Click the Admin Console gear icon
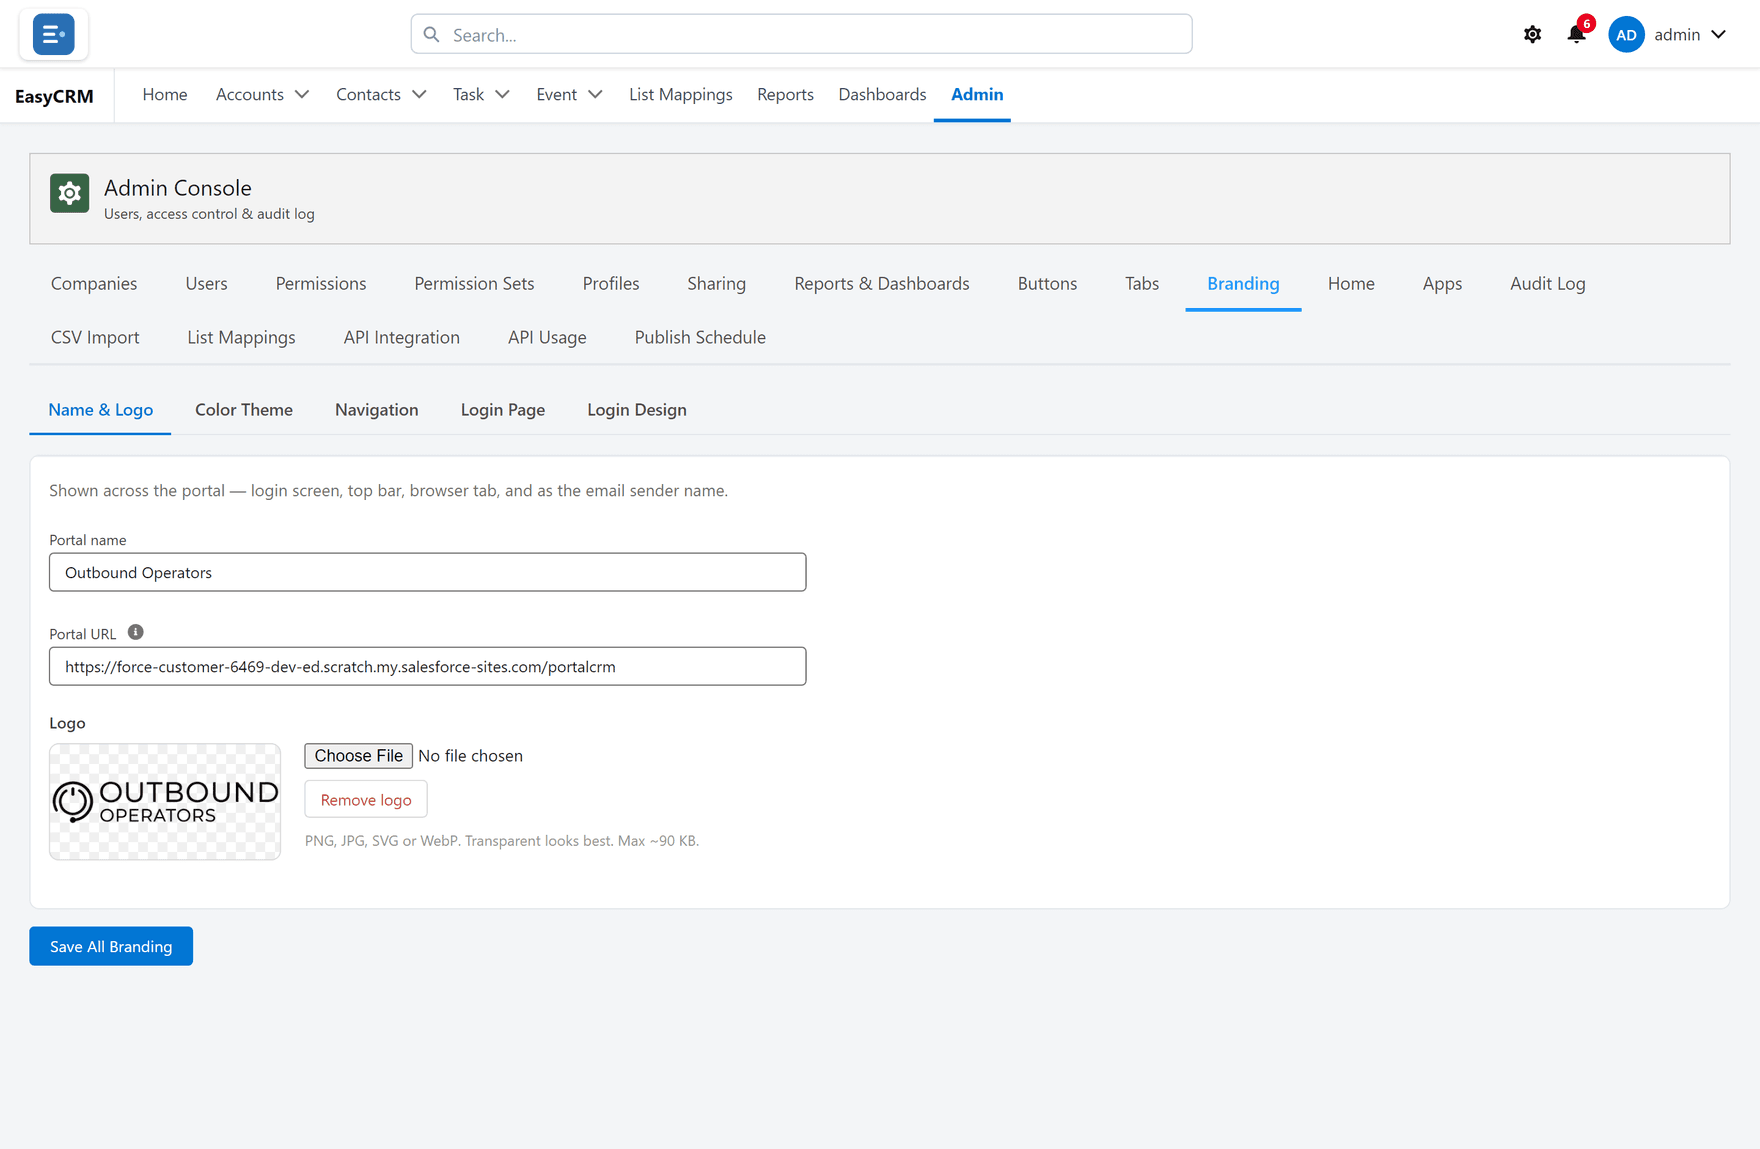 tap(69, 193)
